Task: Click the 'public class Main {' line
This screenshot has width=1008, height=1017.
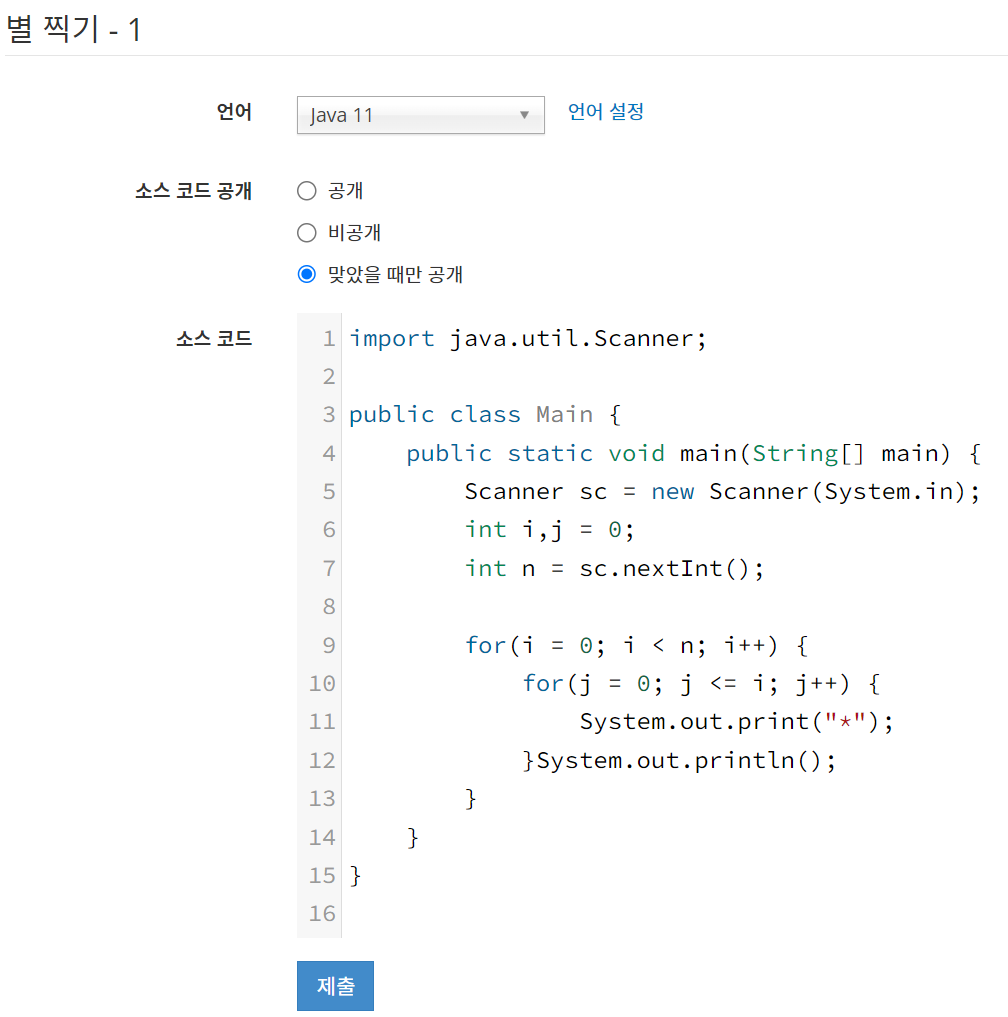Action: [485, 414]
